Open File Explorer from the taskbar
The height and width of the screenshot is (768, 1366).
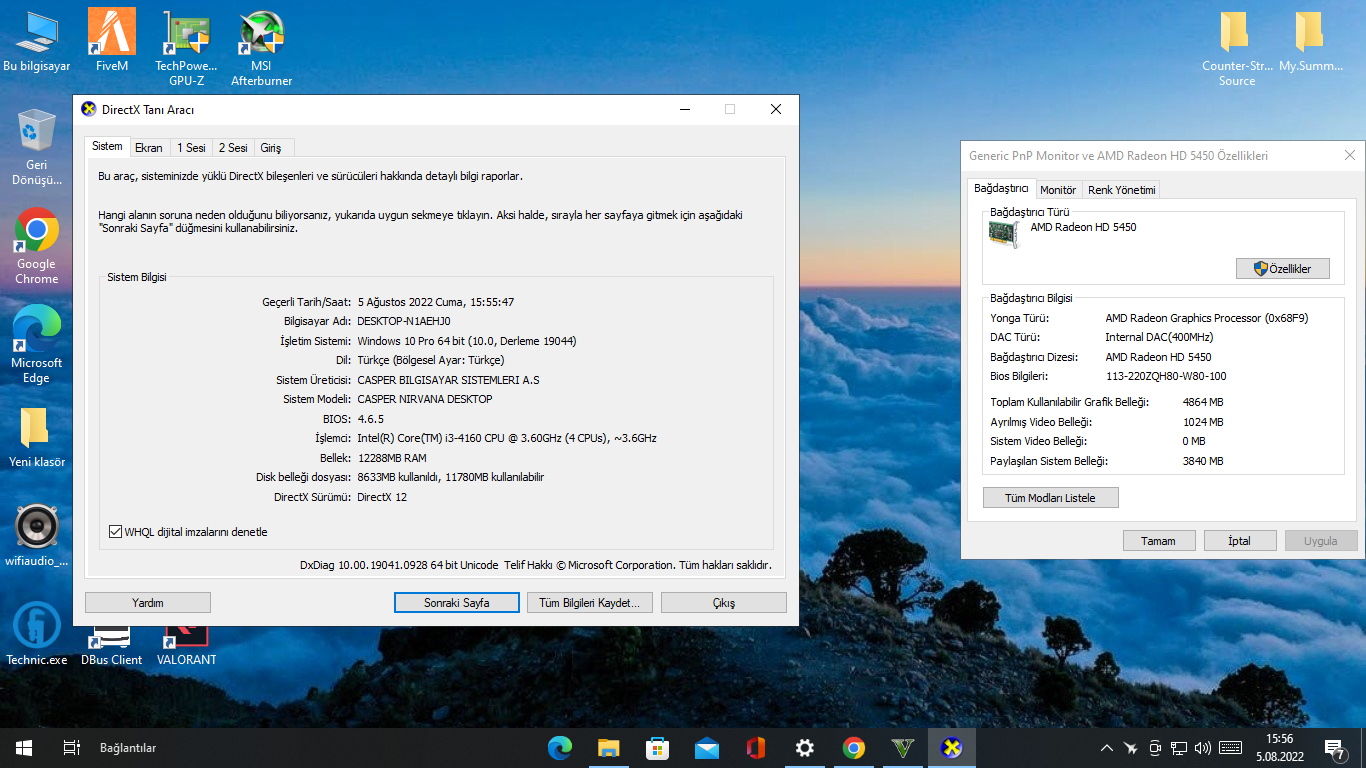(x=608, y=748)
